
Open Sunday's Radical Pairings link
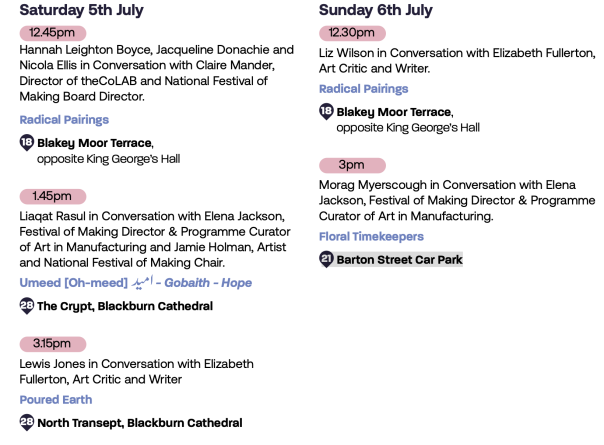364,89
